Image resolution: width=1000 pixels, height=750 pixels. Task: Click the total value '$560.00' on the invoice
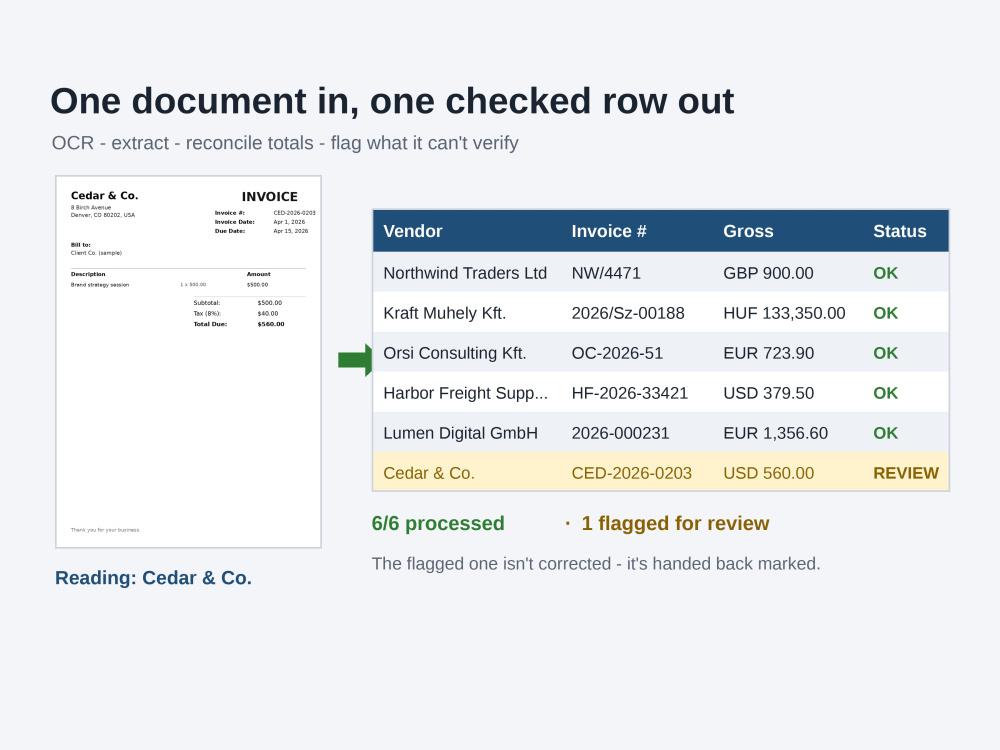(x=270, y=324)
